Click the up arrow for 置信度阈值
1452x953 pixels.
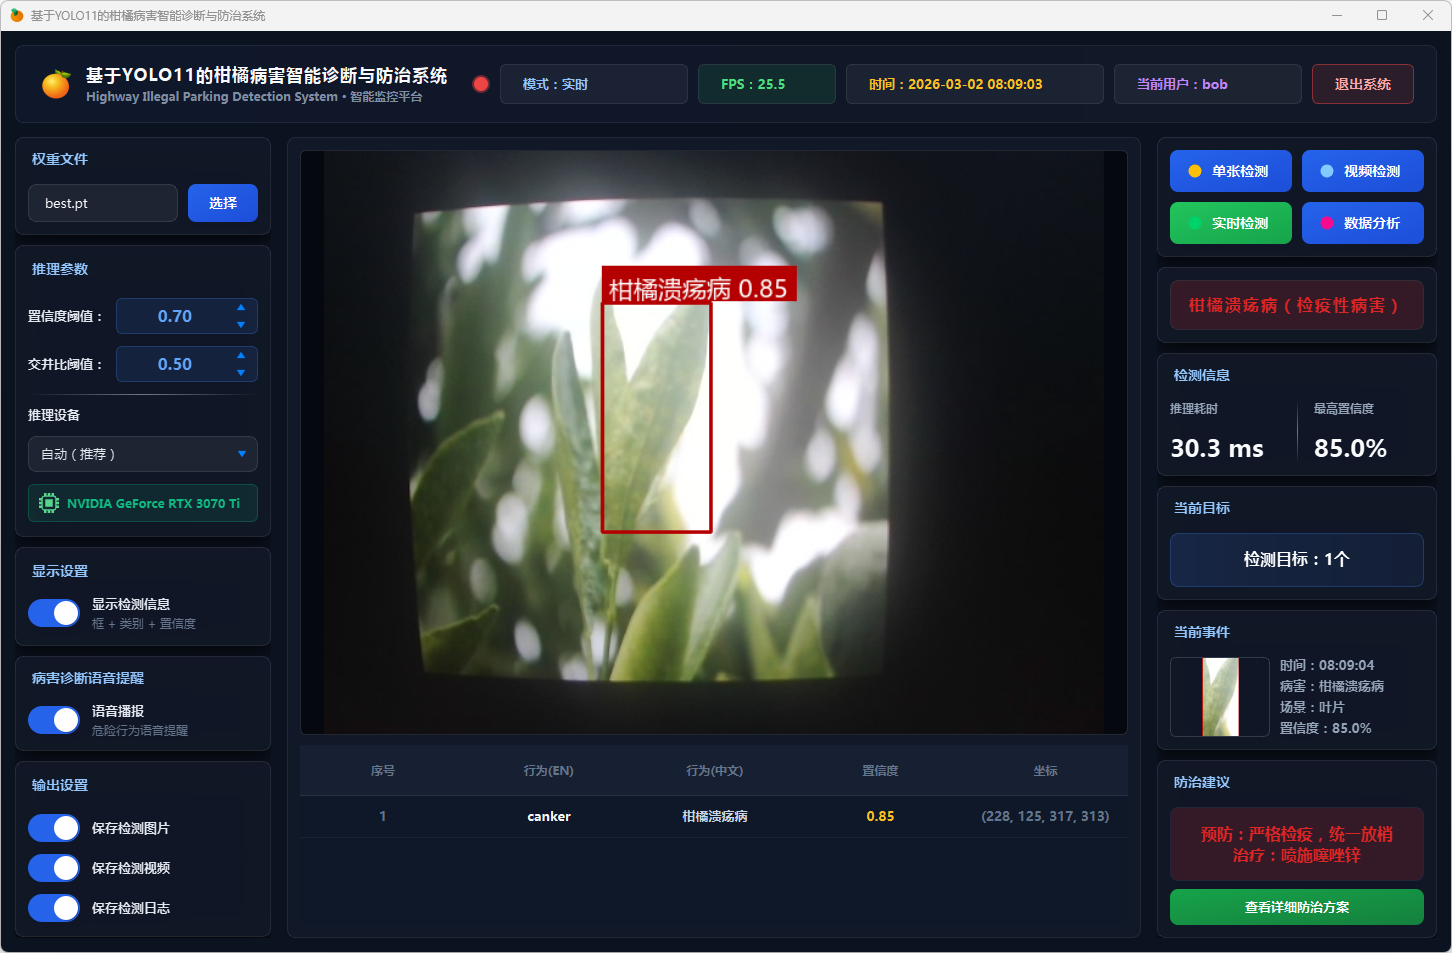click(241, 307)
